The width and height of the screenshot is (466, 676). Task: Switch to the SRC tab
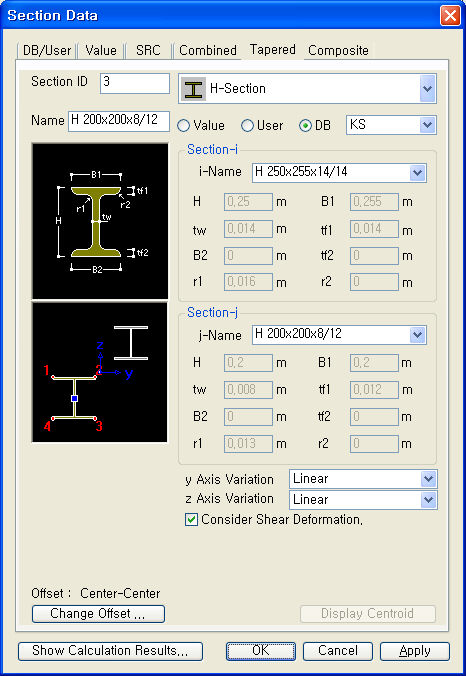(148, 51)
